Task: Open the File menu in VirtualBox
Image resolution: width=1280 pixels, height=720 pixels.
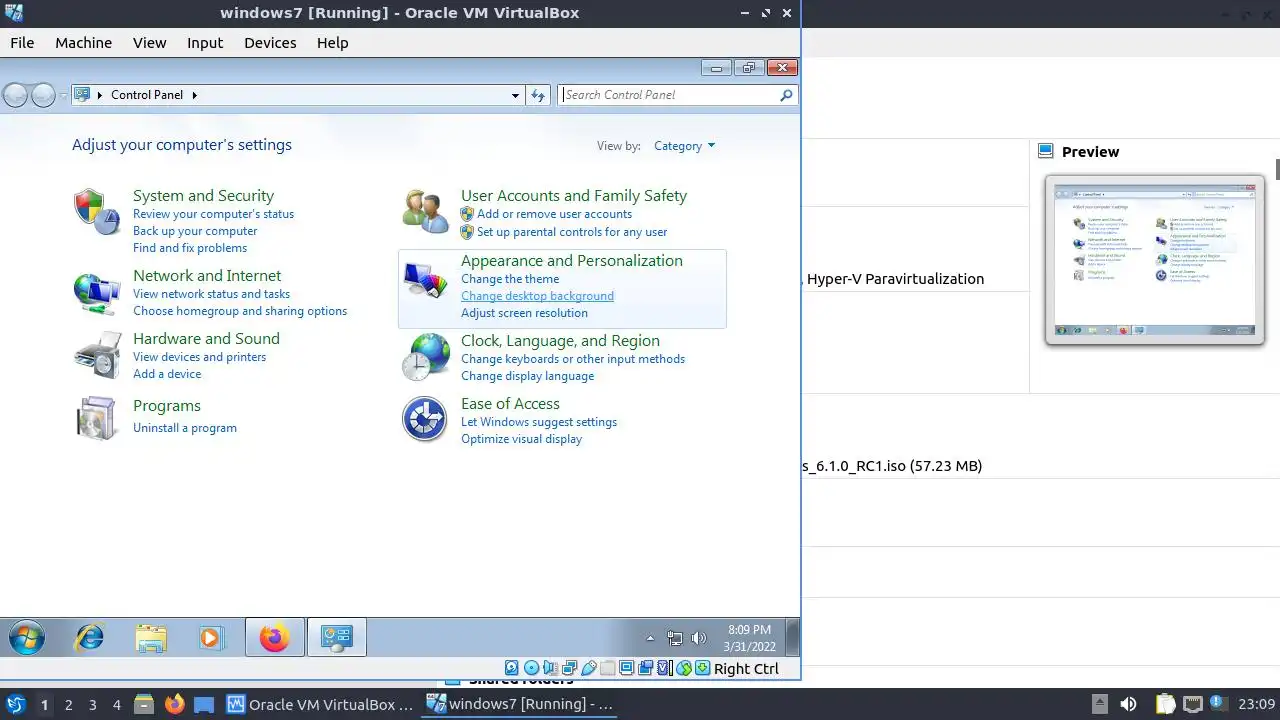Action: point(22,43)
